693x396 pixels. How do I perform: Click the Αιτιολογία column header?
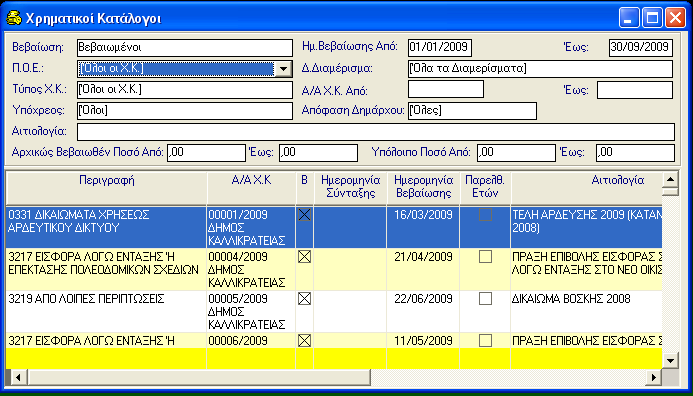586,188
